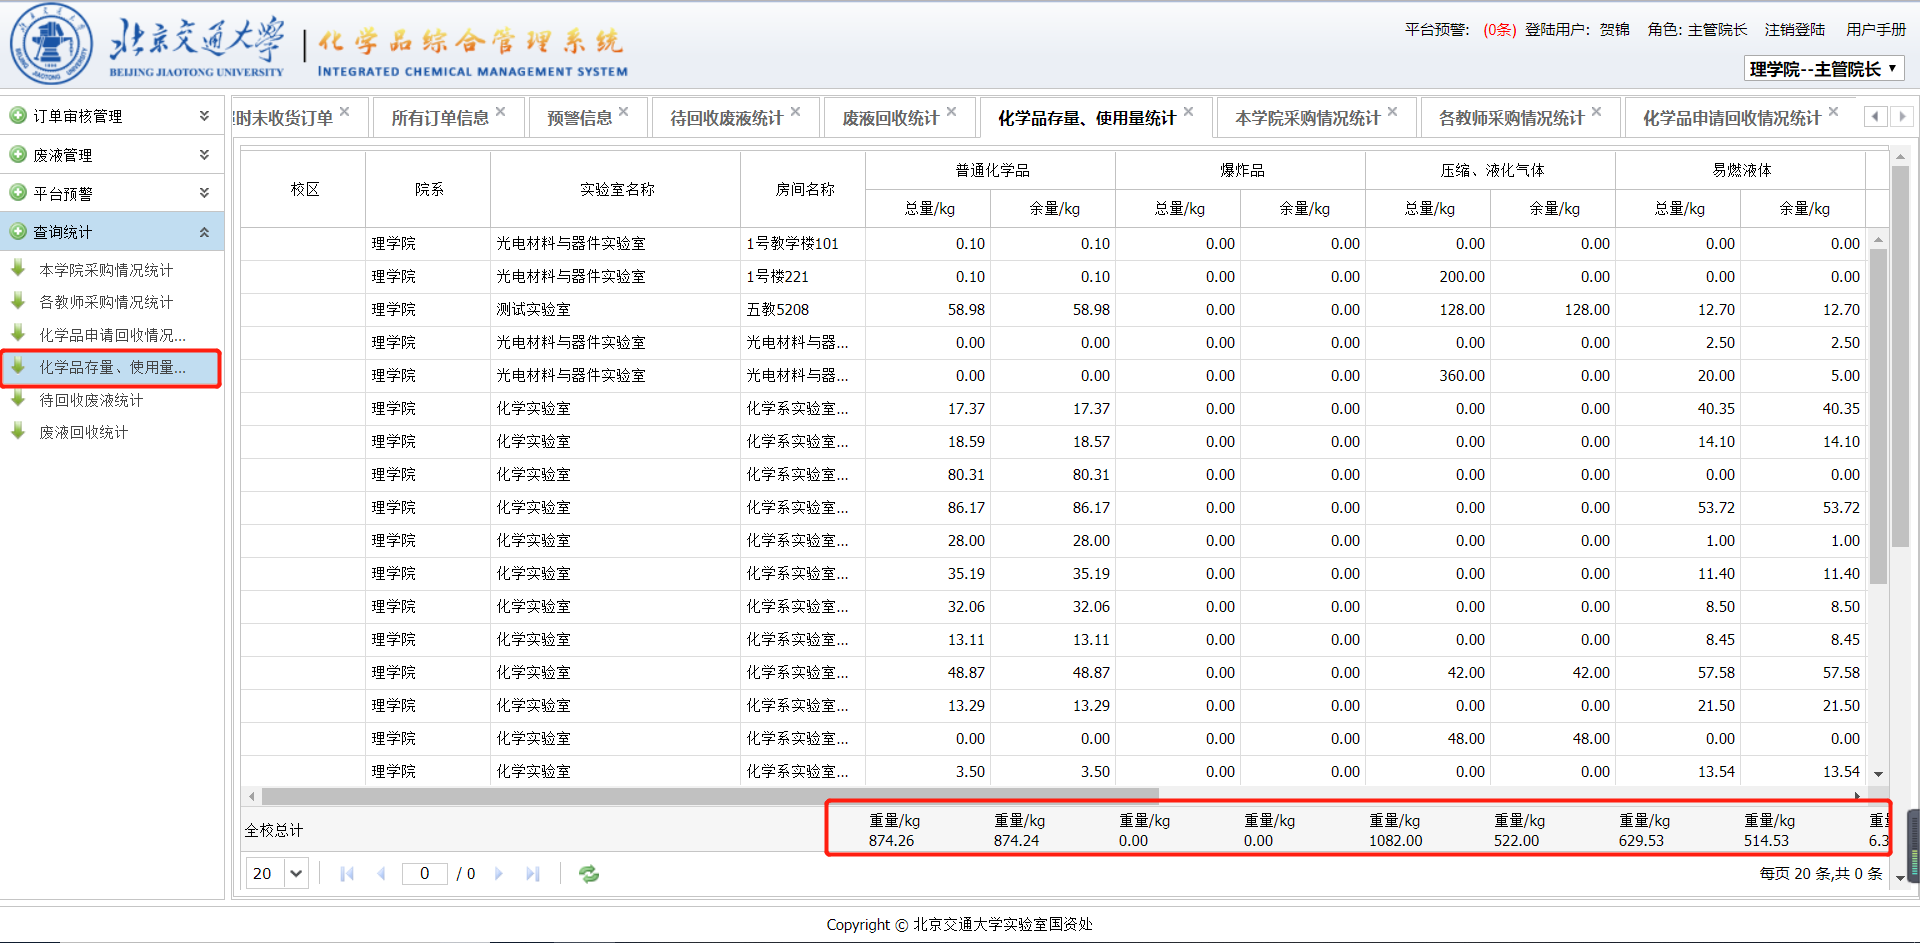Screen dimensions: 1920x943
Task: Go to previous page of results
Action: [x=381, y=874]
